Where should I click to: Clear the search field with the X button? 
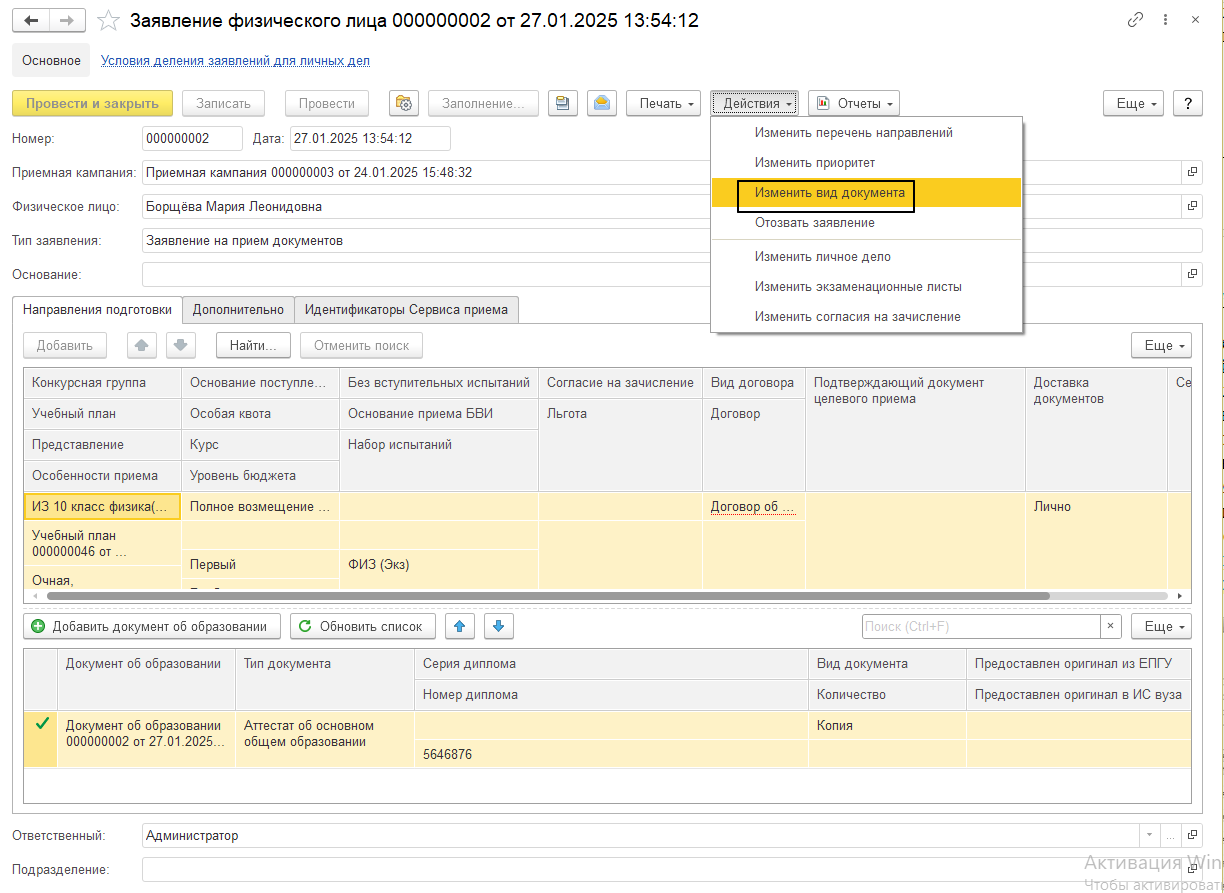[x=1111, y=626]
